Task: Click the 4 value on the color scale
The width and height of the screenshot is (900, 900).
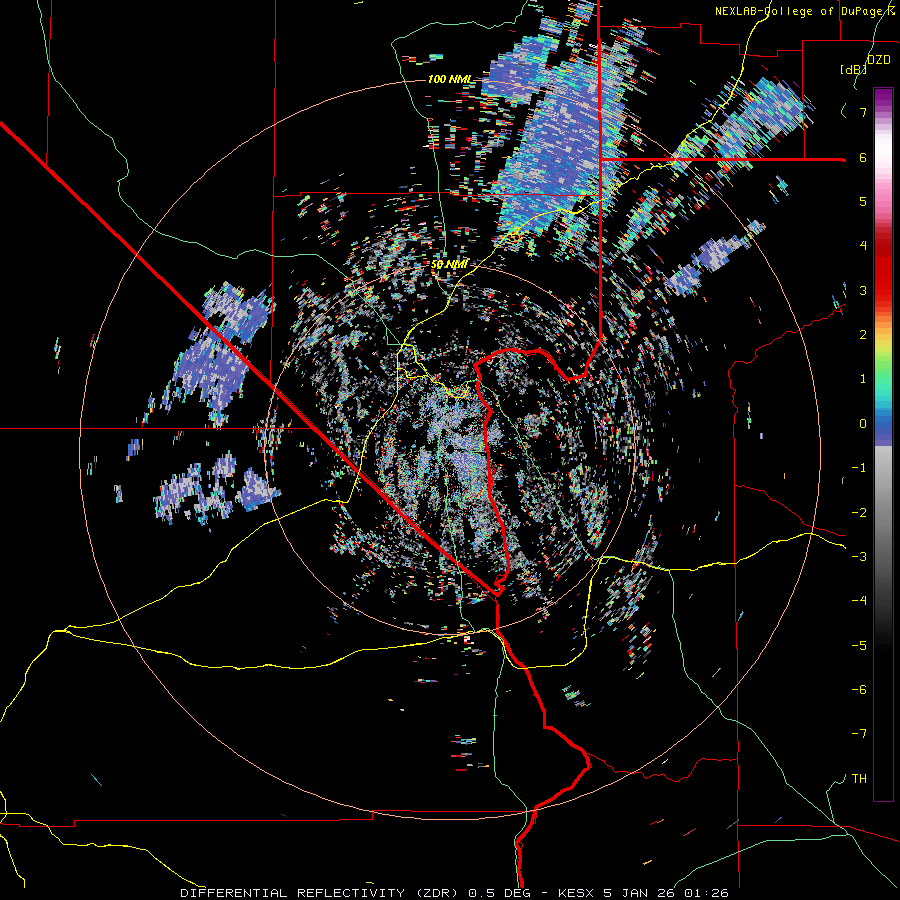Action: 863,246
